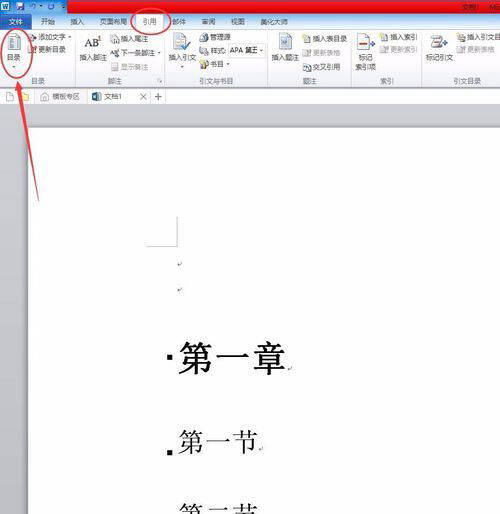Click 交叉引用 cross-reference
Screen dimensions: 500x514
click(322, 67)
